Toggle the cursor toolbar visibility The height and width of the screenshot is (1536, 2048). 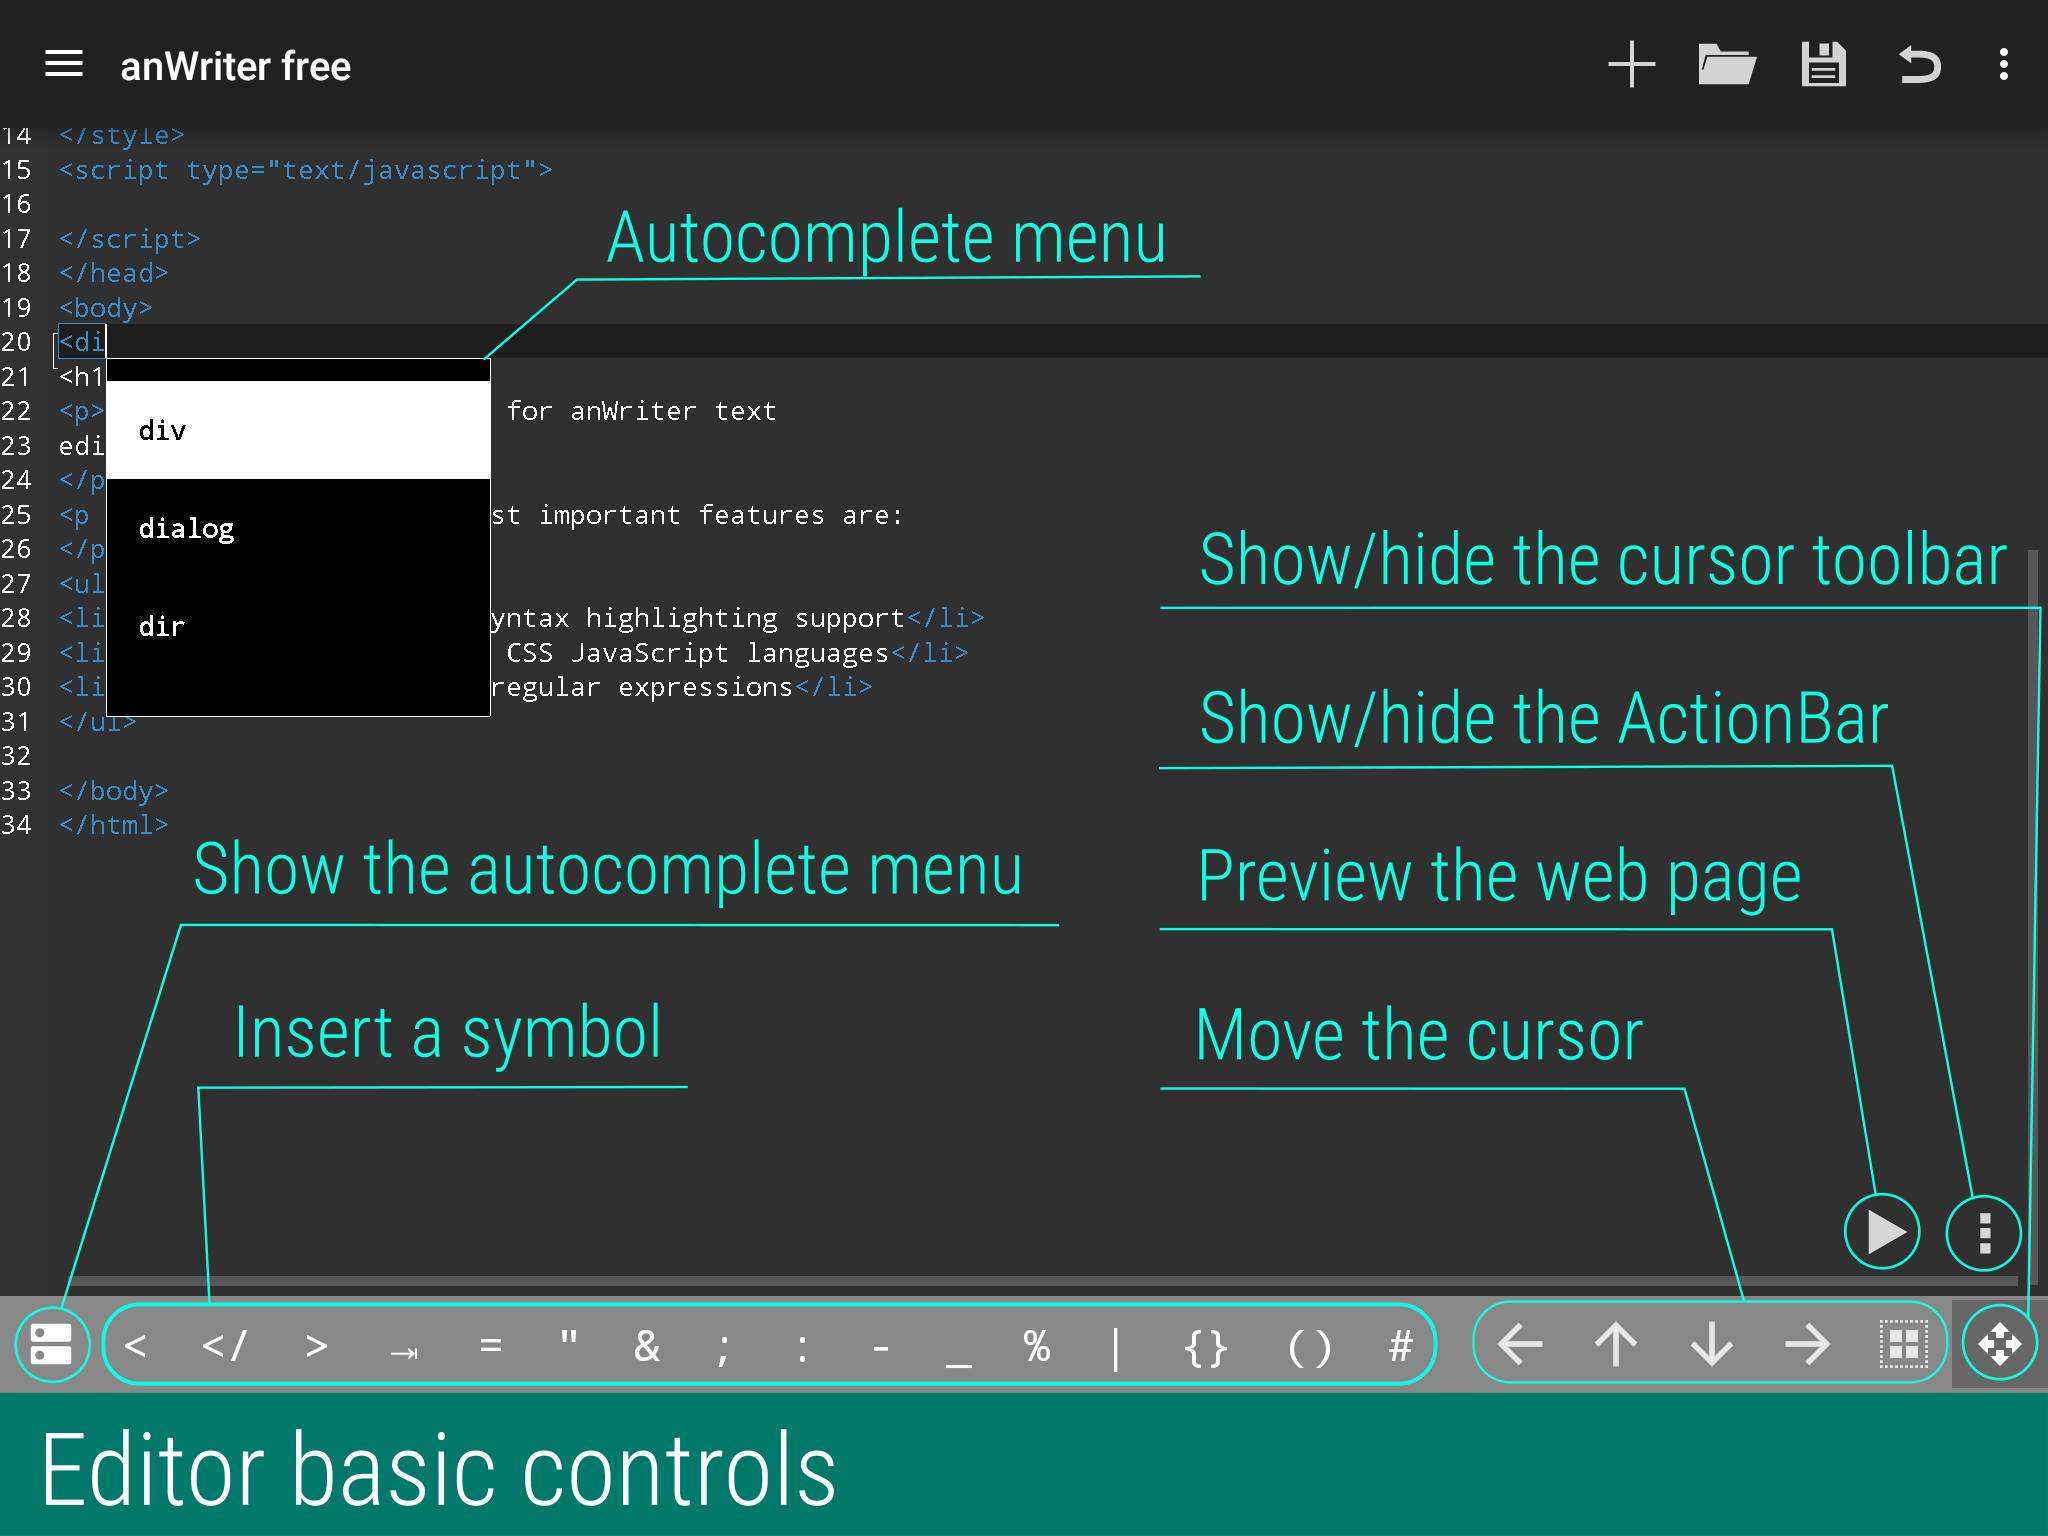[1999, 1344]
